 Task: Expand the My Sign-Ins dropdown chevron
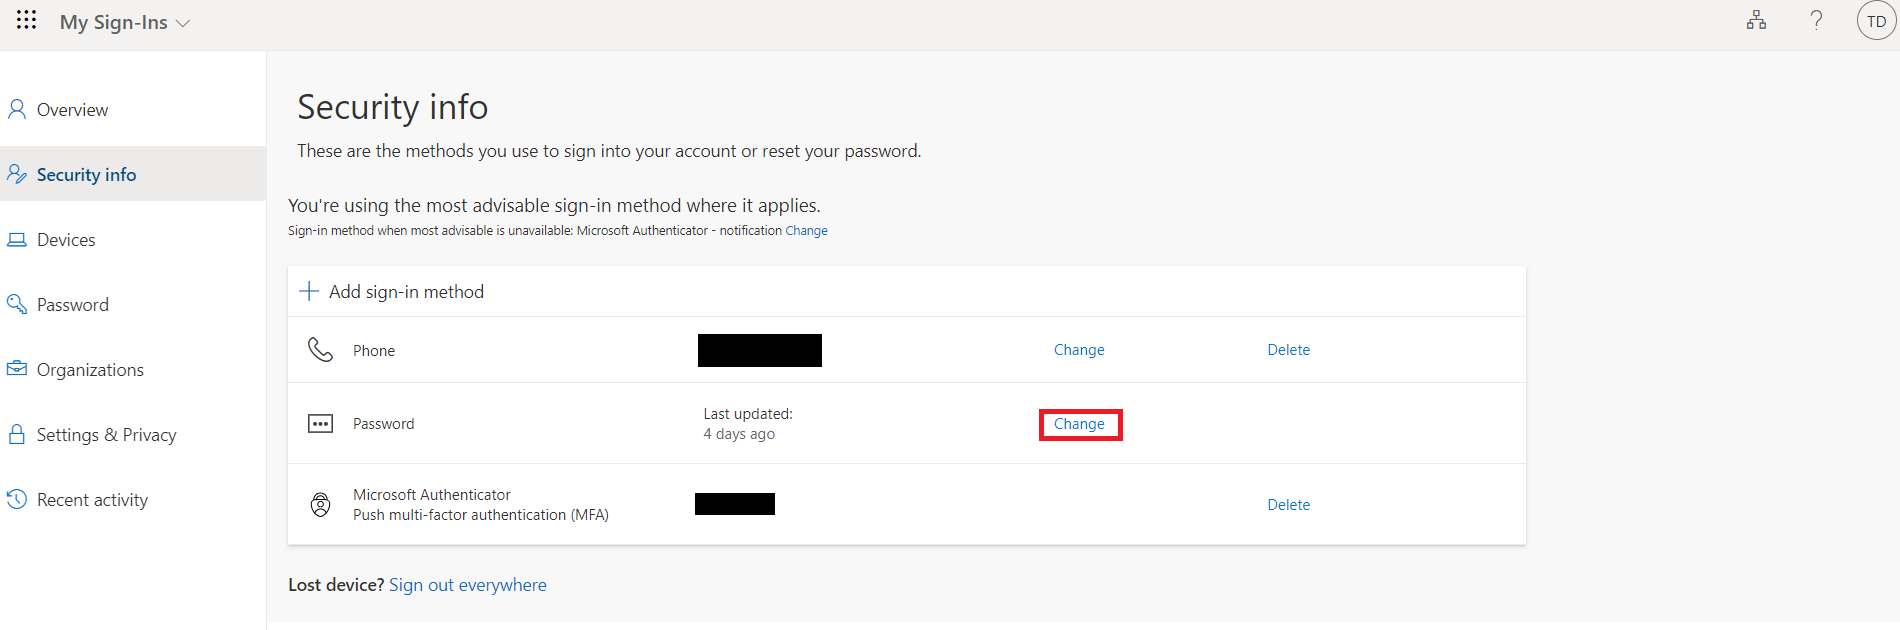pos(183,23)
